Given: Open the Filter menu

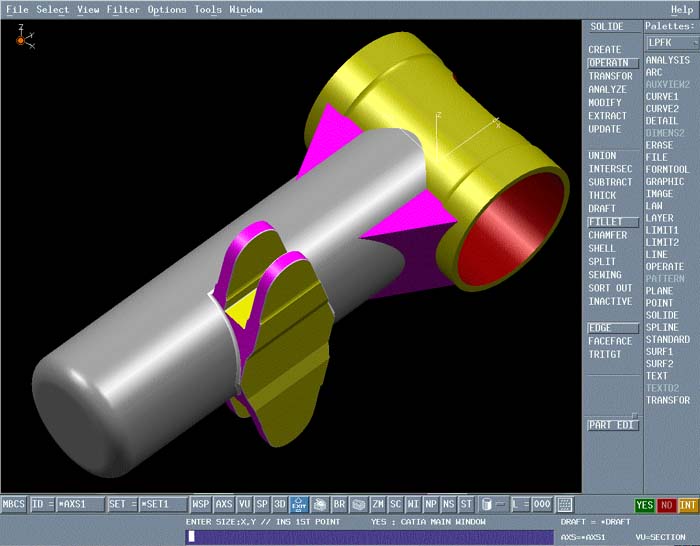Looking at the screenshot, I should 123,9.
